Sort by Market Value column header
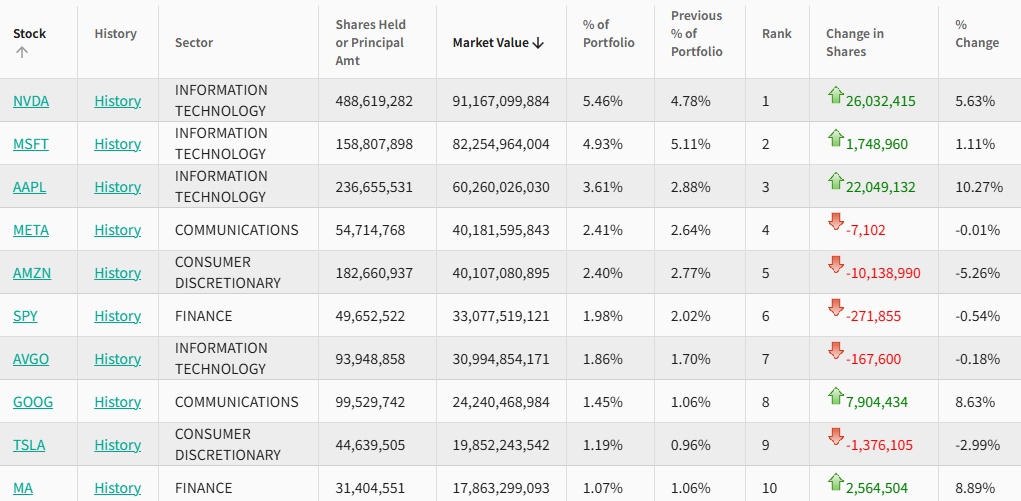 (x=497, y=43)
